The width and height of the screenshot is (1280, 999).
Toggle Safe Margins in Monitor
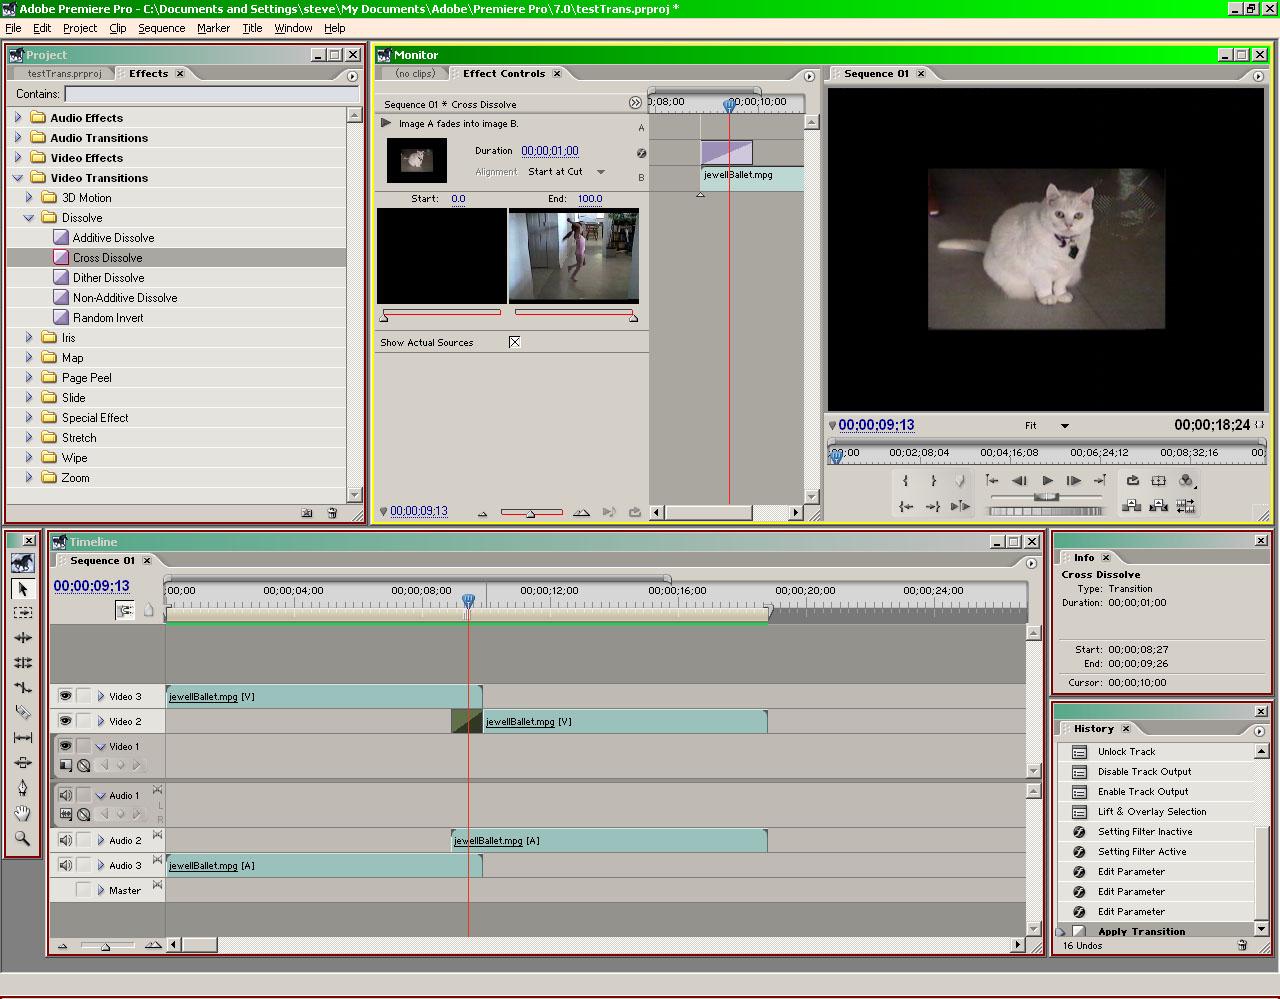coord(1159,481)
